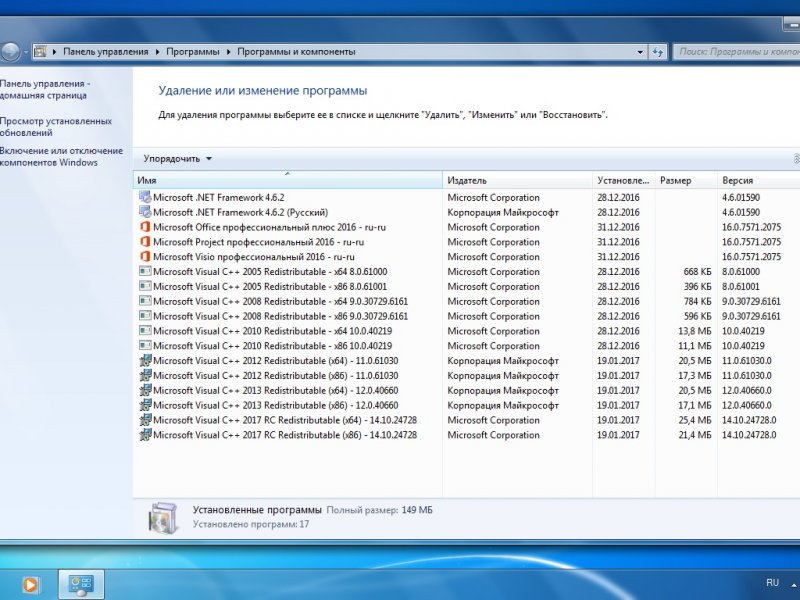This screenshot has width=800, height=600.
Task: Sort list by the Установлено column header
Action: pyautogui.click(x=623, y=180)
